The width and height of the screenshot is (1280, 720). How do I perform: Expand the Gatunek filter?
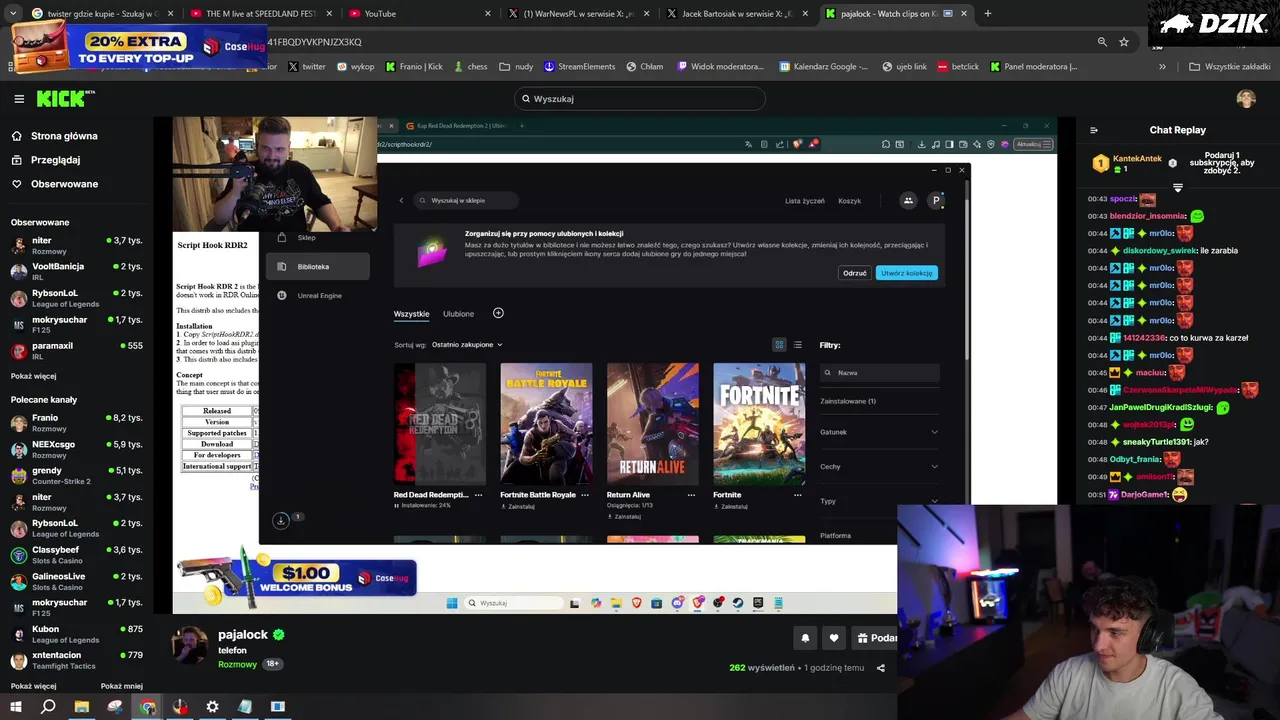coord(879,432)
